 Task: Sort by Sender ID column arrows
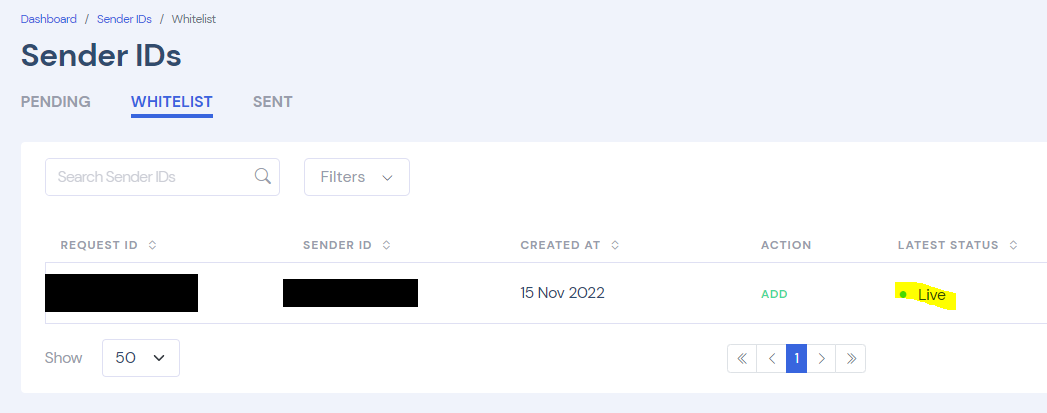386,245
